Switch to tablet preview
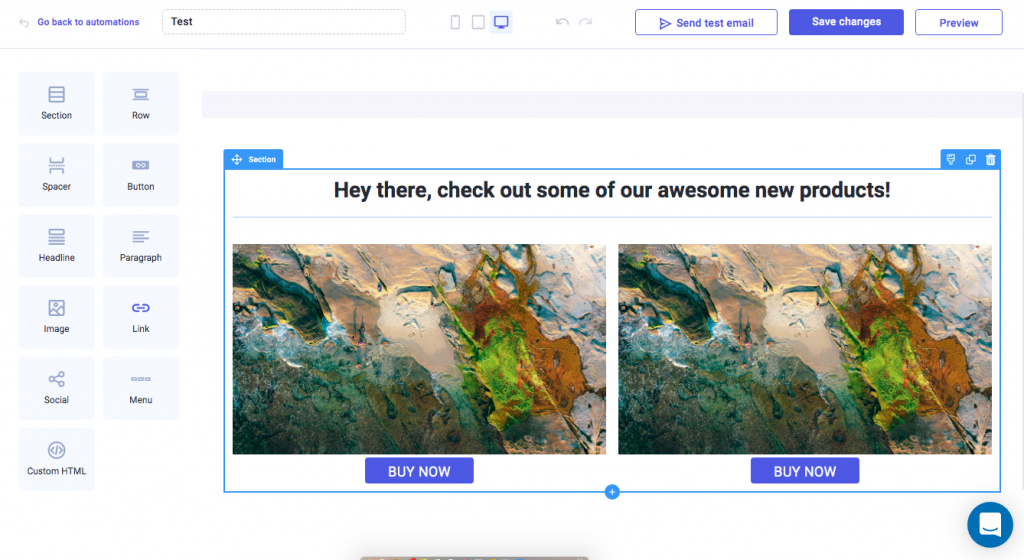The width and height of the screenshot is (1024, 560). 478,22
